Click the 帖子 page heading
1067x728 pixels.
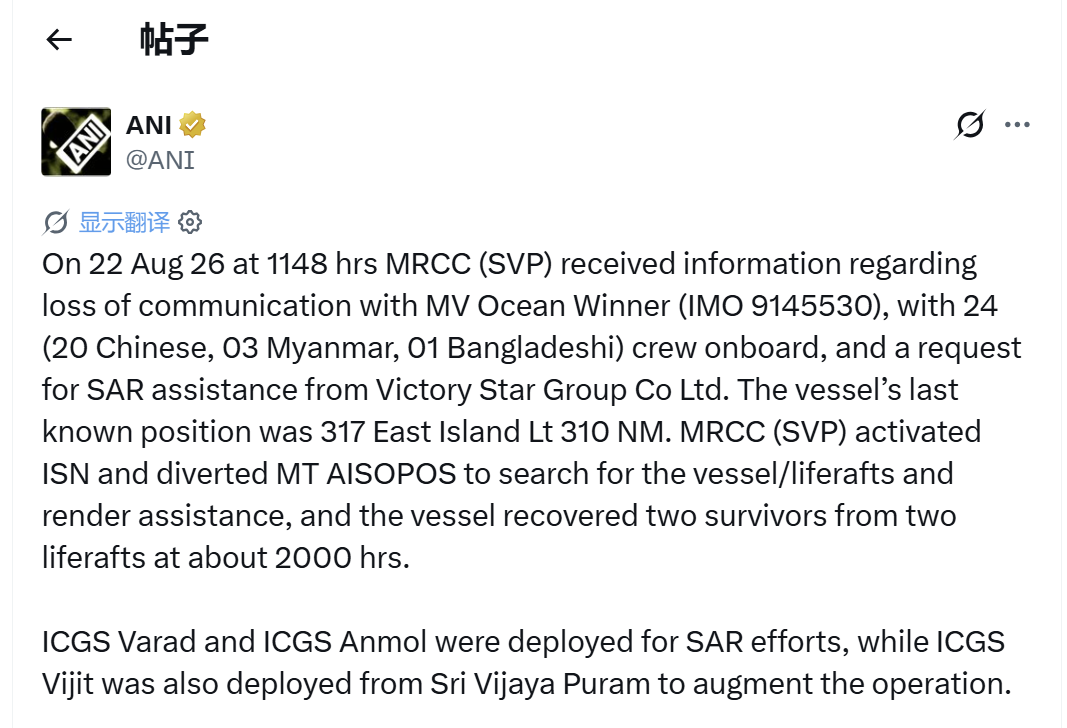(x=174, y=39)
